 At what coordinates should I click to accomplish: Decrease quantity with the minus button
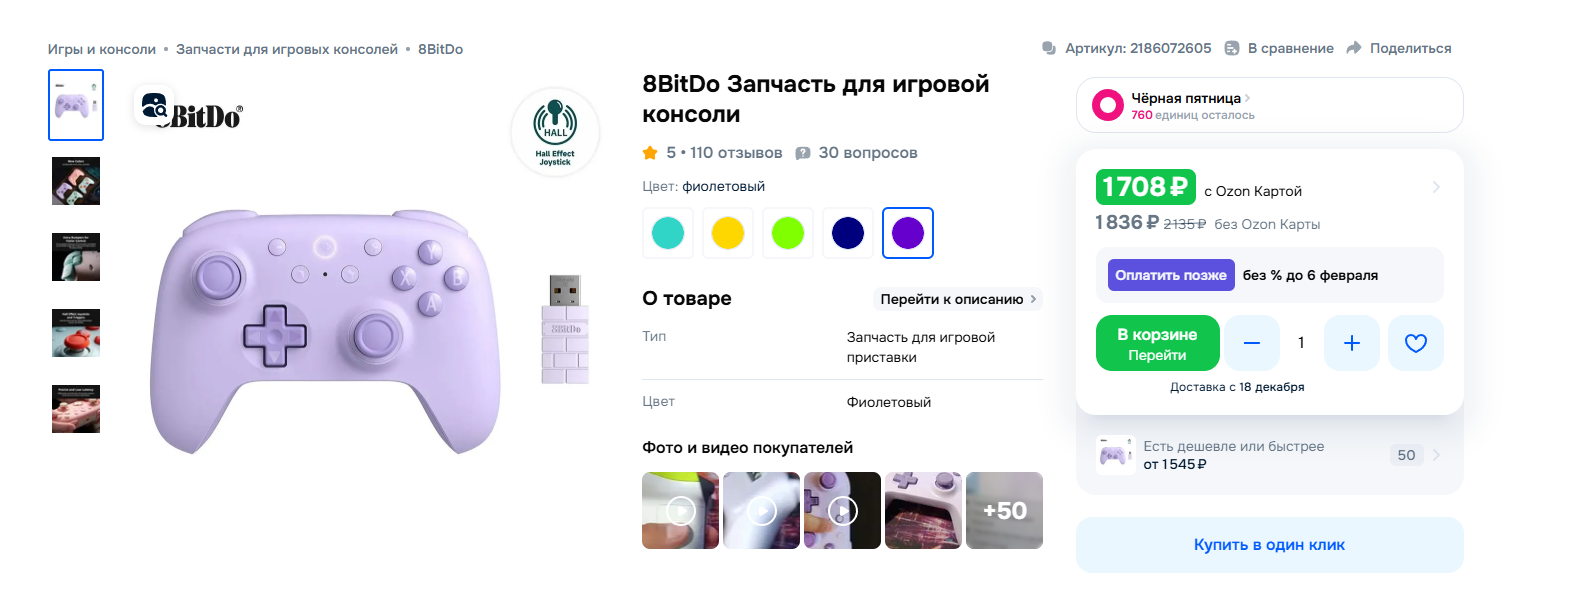1252,343
